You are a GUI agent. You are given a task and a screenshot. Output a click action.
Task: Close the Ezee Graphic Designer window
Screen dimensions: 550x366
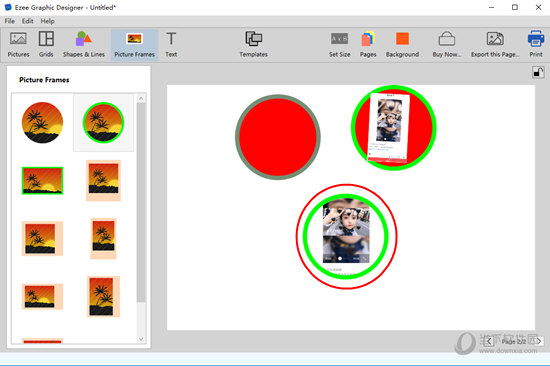pyautogui.click(x=539, y=7)
